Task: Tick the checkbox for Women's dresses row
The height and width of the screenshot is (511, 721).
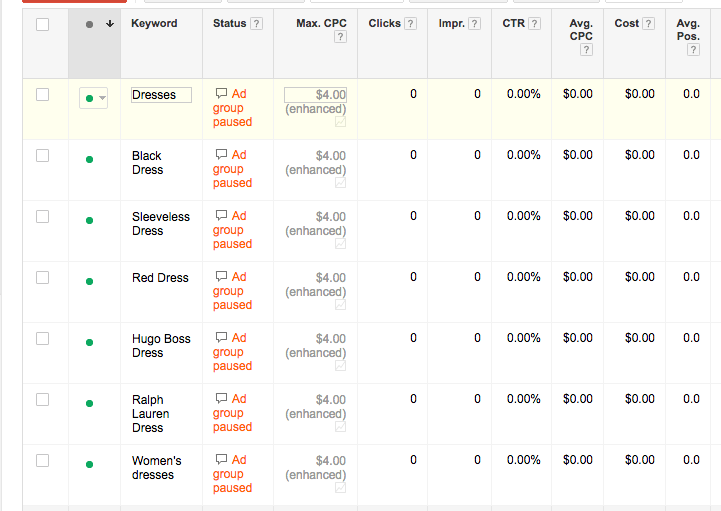Action: point(42,460)
